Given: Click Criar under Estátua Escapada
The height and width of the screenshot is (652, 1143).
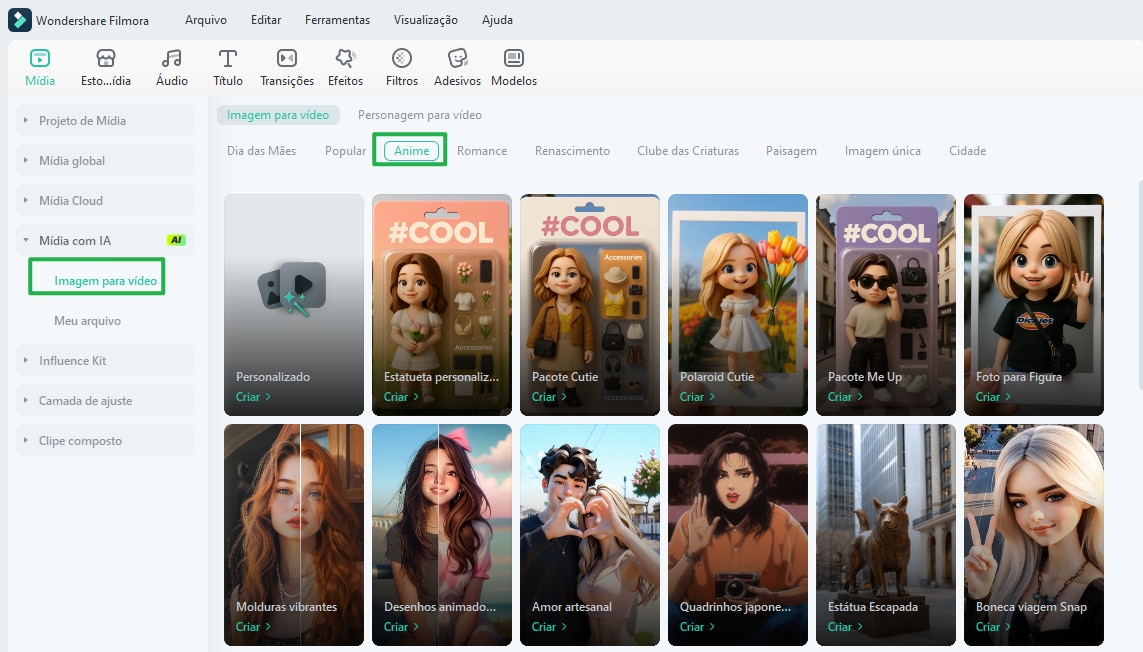Looking at the screenshot, I should (x=846, y=626).
